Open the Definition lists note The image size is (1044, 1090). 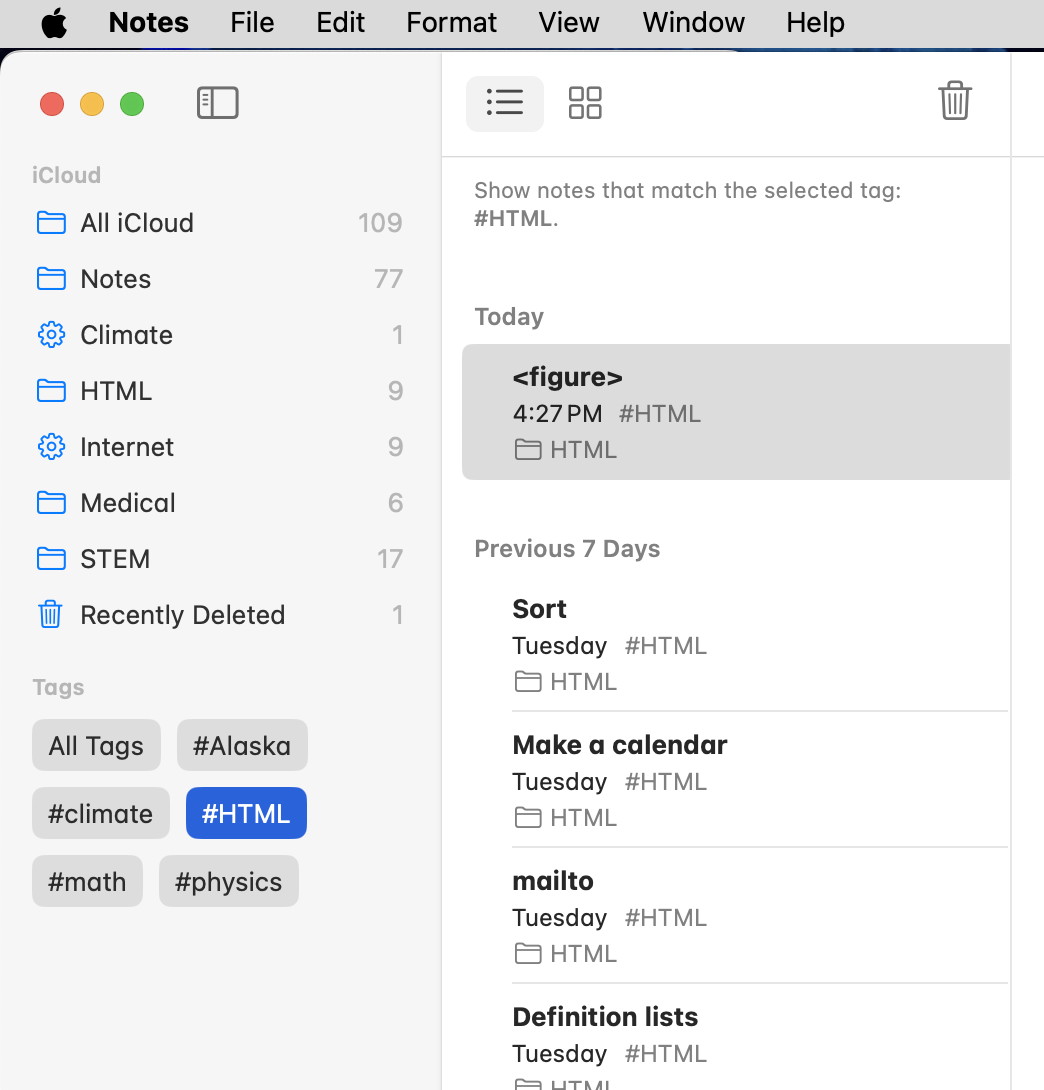coord(736,1039)
